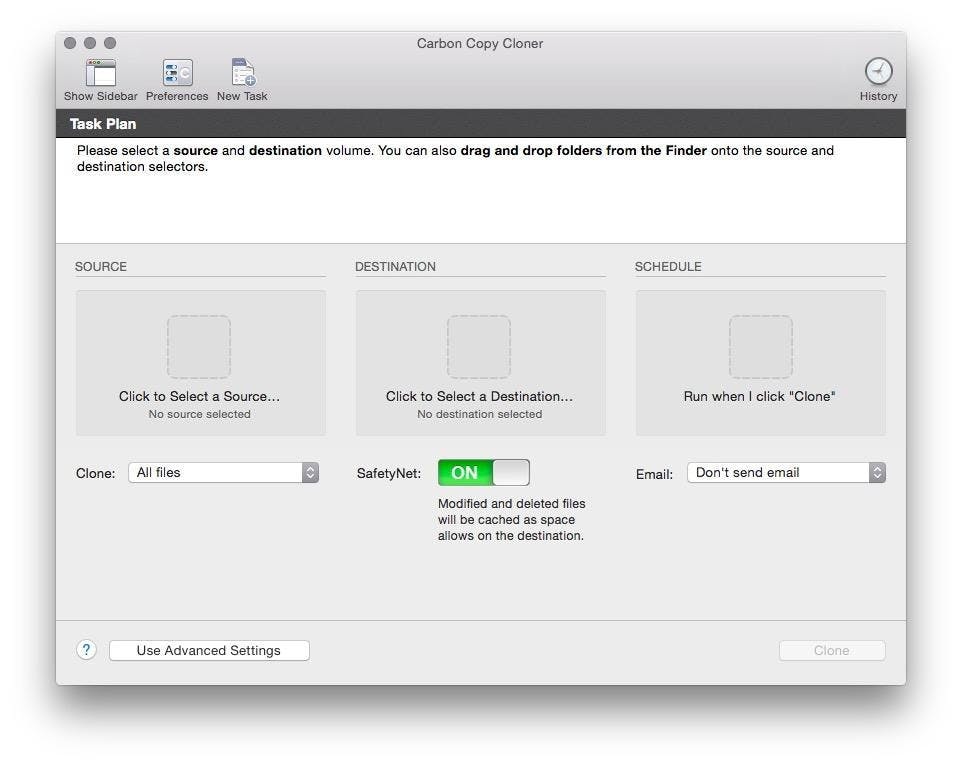Open the Email 'Don't send email' dropdown
Viewport: 962px width, 765px height.
785,473
